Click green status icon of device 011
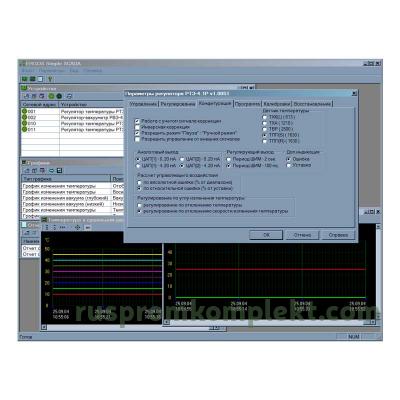 tap(24, 129)
